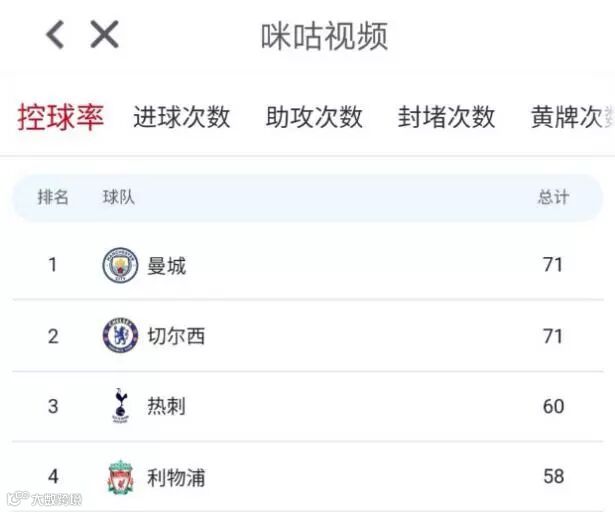This screenshot has width=615, height=512.
Task: Switch to the 进球次数 tab
Action: click(x=182, y=117)
